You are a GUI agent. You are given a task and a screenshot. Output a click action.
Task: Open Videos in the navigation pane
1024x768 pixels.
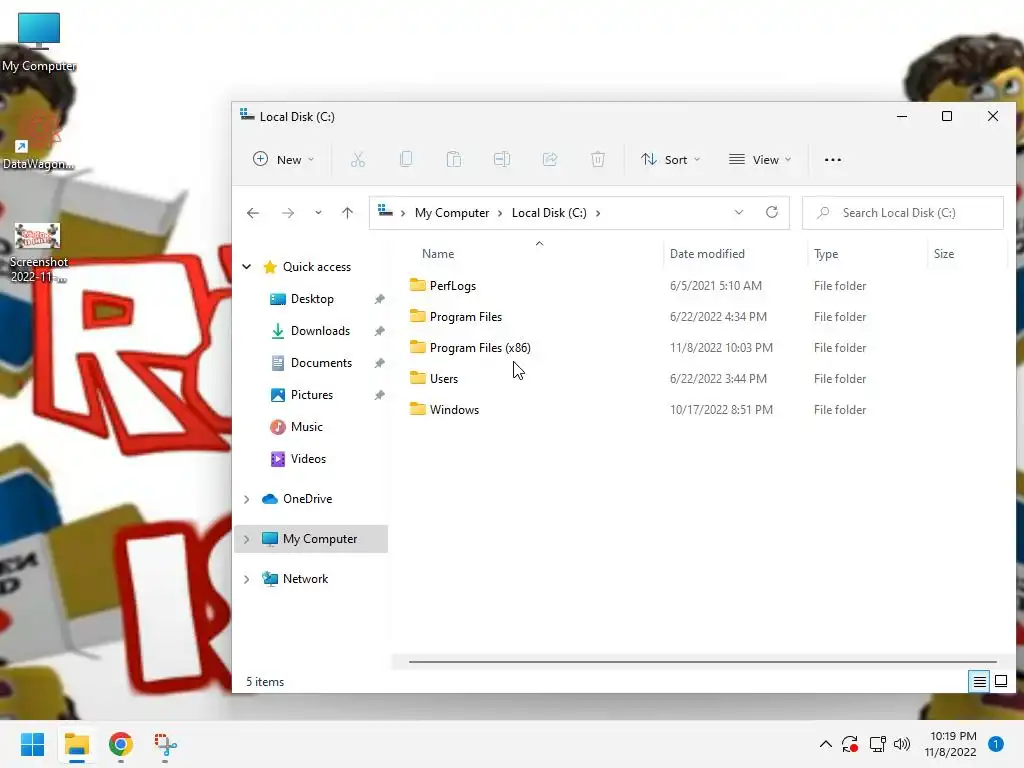308,459
